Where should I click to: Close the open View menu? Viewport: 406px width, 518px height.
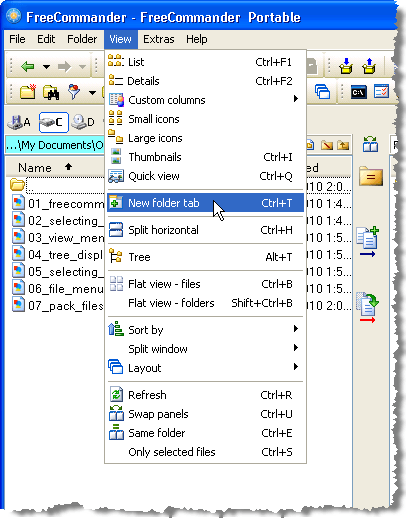(120, 39)
